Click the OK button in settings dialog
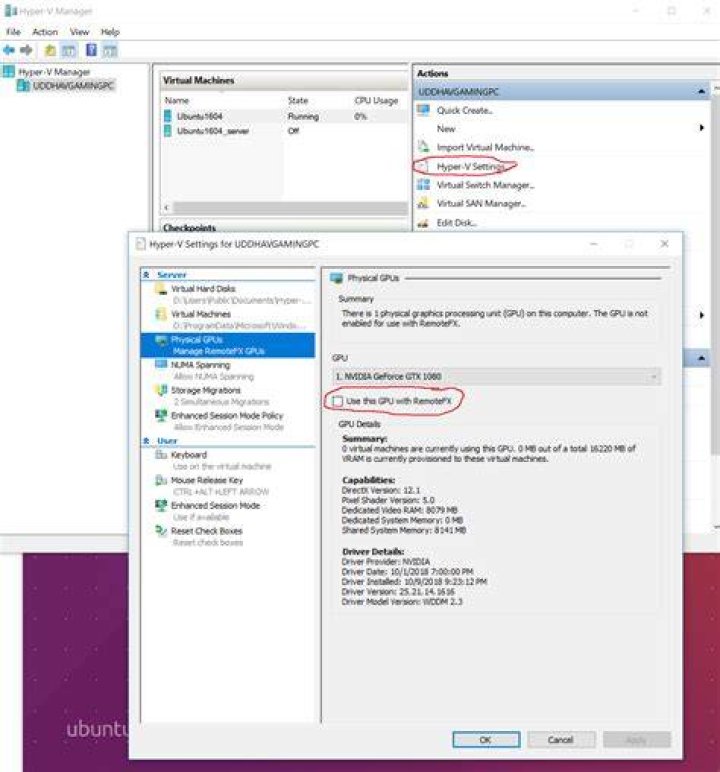Screen dimensions: 720x772 pos(486,740)
